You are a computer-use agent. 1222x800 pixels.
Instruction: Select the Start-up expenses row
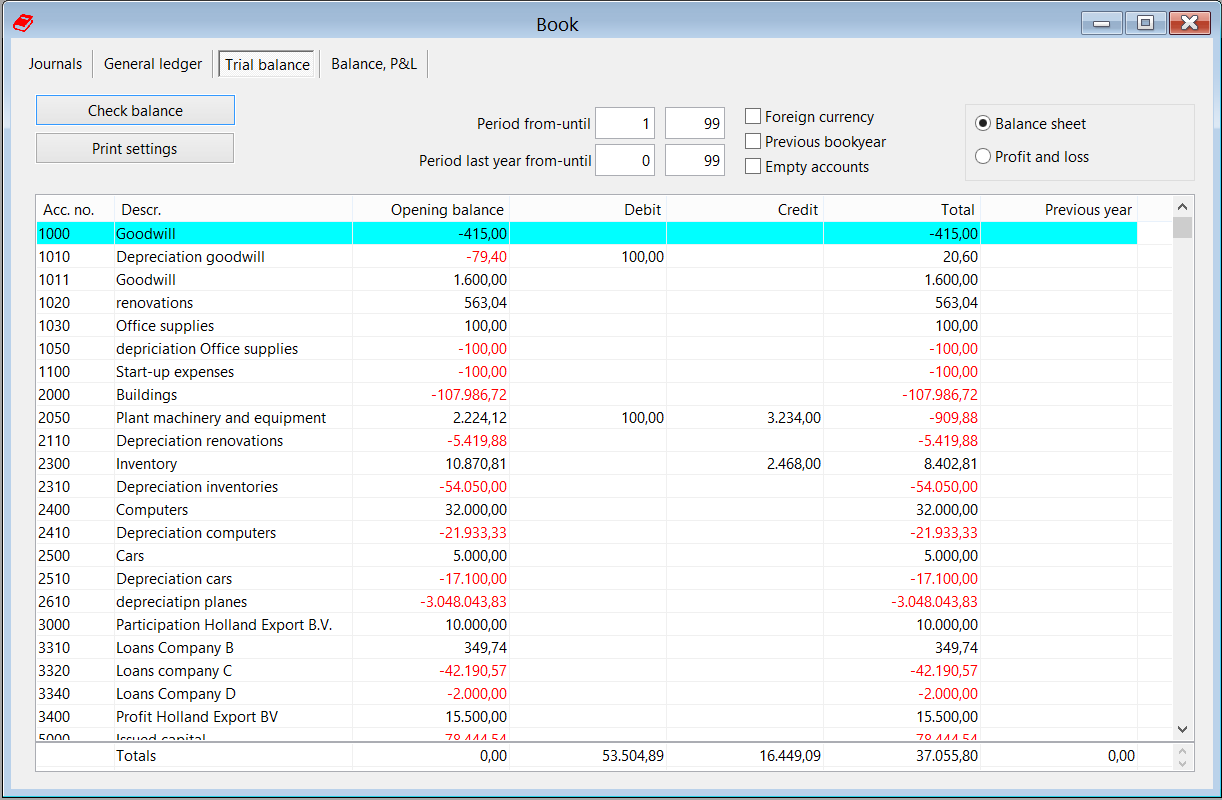click(x=587, y=372)
